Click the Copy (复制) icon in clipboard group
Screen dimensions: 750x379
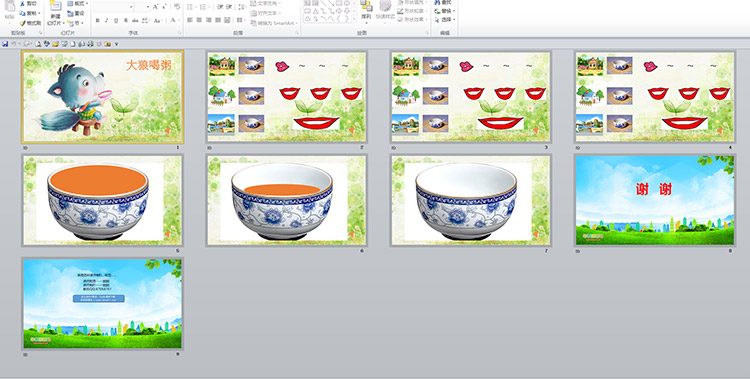22,13
